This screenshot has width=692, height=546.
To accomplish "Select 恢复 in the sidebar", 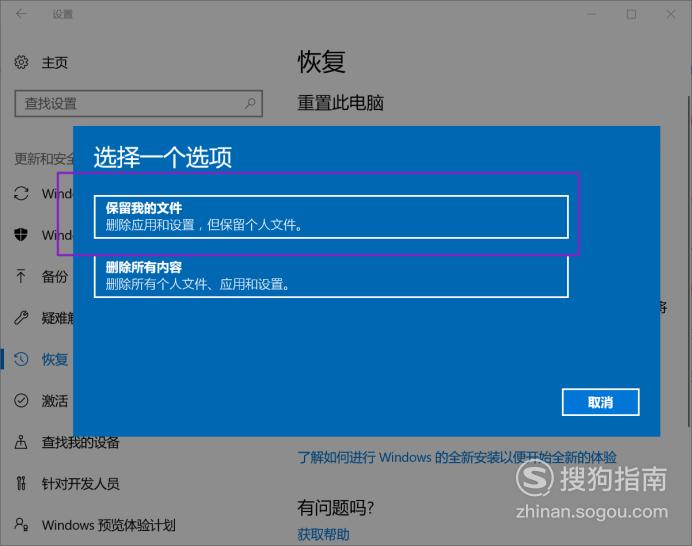I will 55,359.
